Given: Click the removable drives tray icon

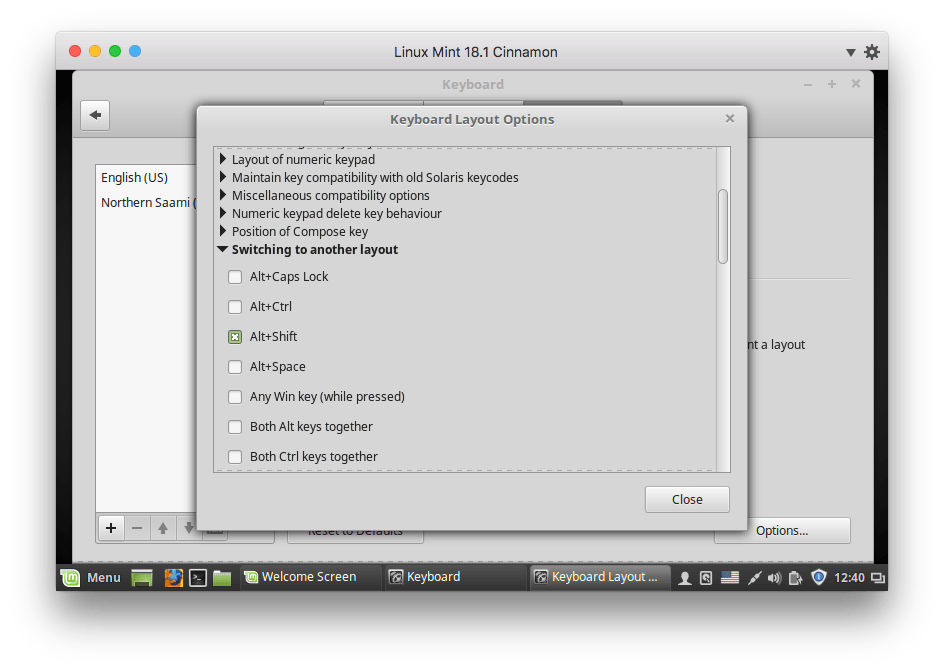Looking at the screenshot, I should click(x=706, y=578).
